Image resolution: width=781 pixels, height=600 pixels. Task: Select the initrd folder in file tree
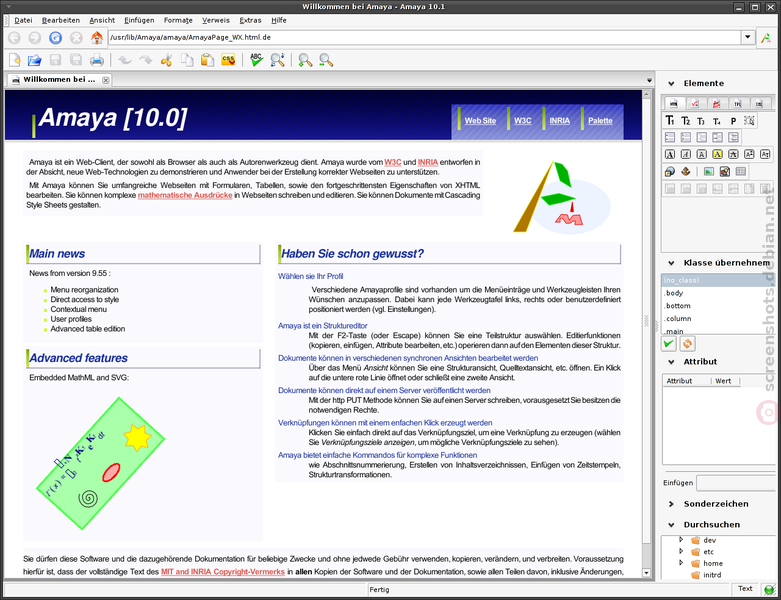click(x=712, y=575)
